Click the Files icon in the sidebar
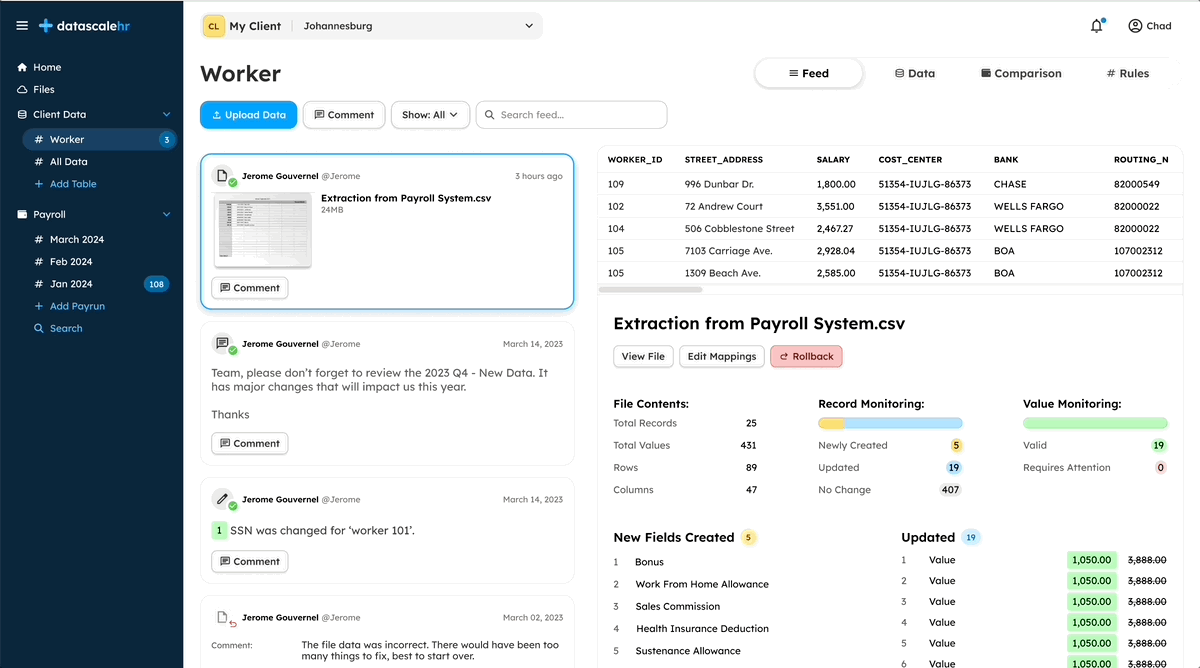Image resolution: width=1200 pixels, height=668 pixels. [x=20, y=90]
